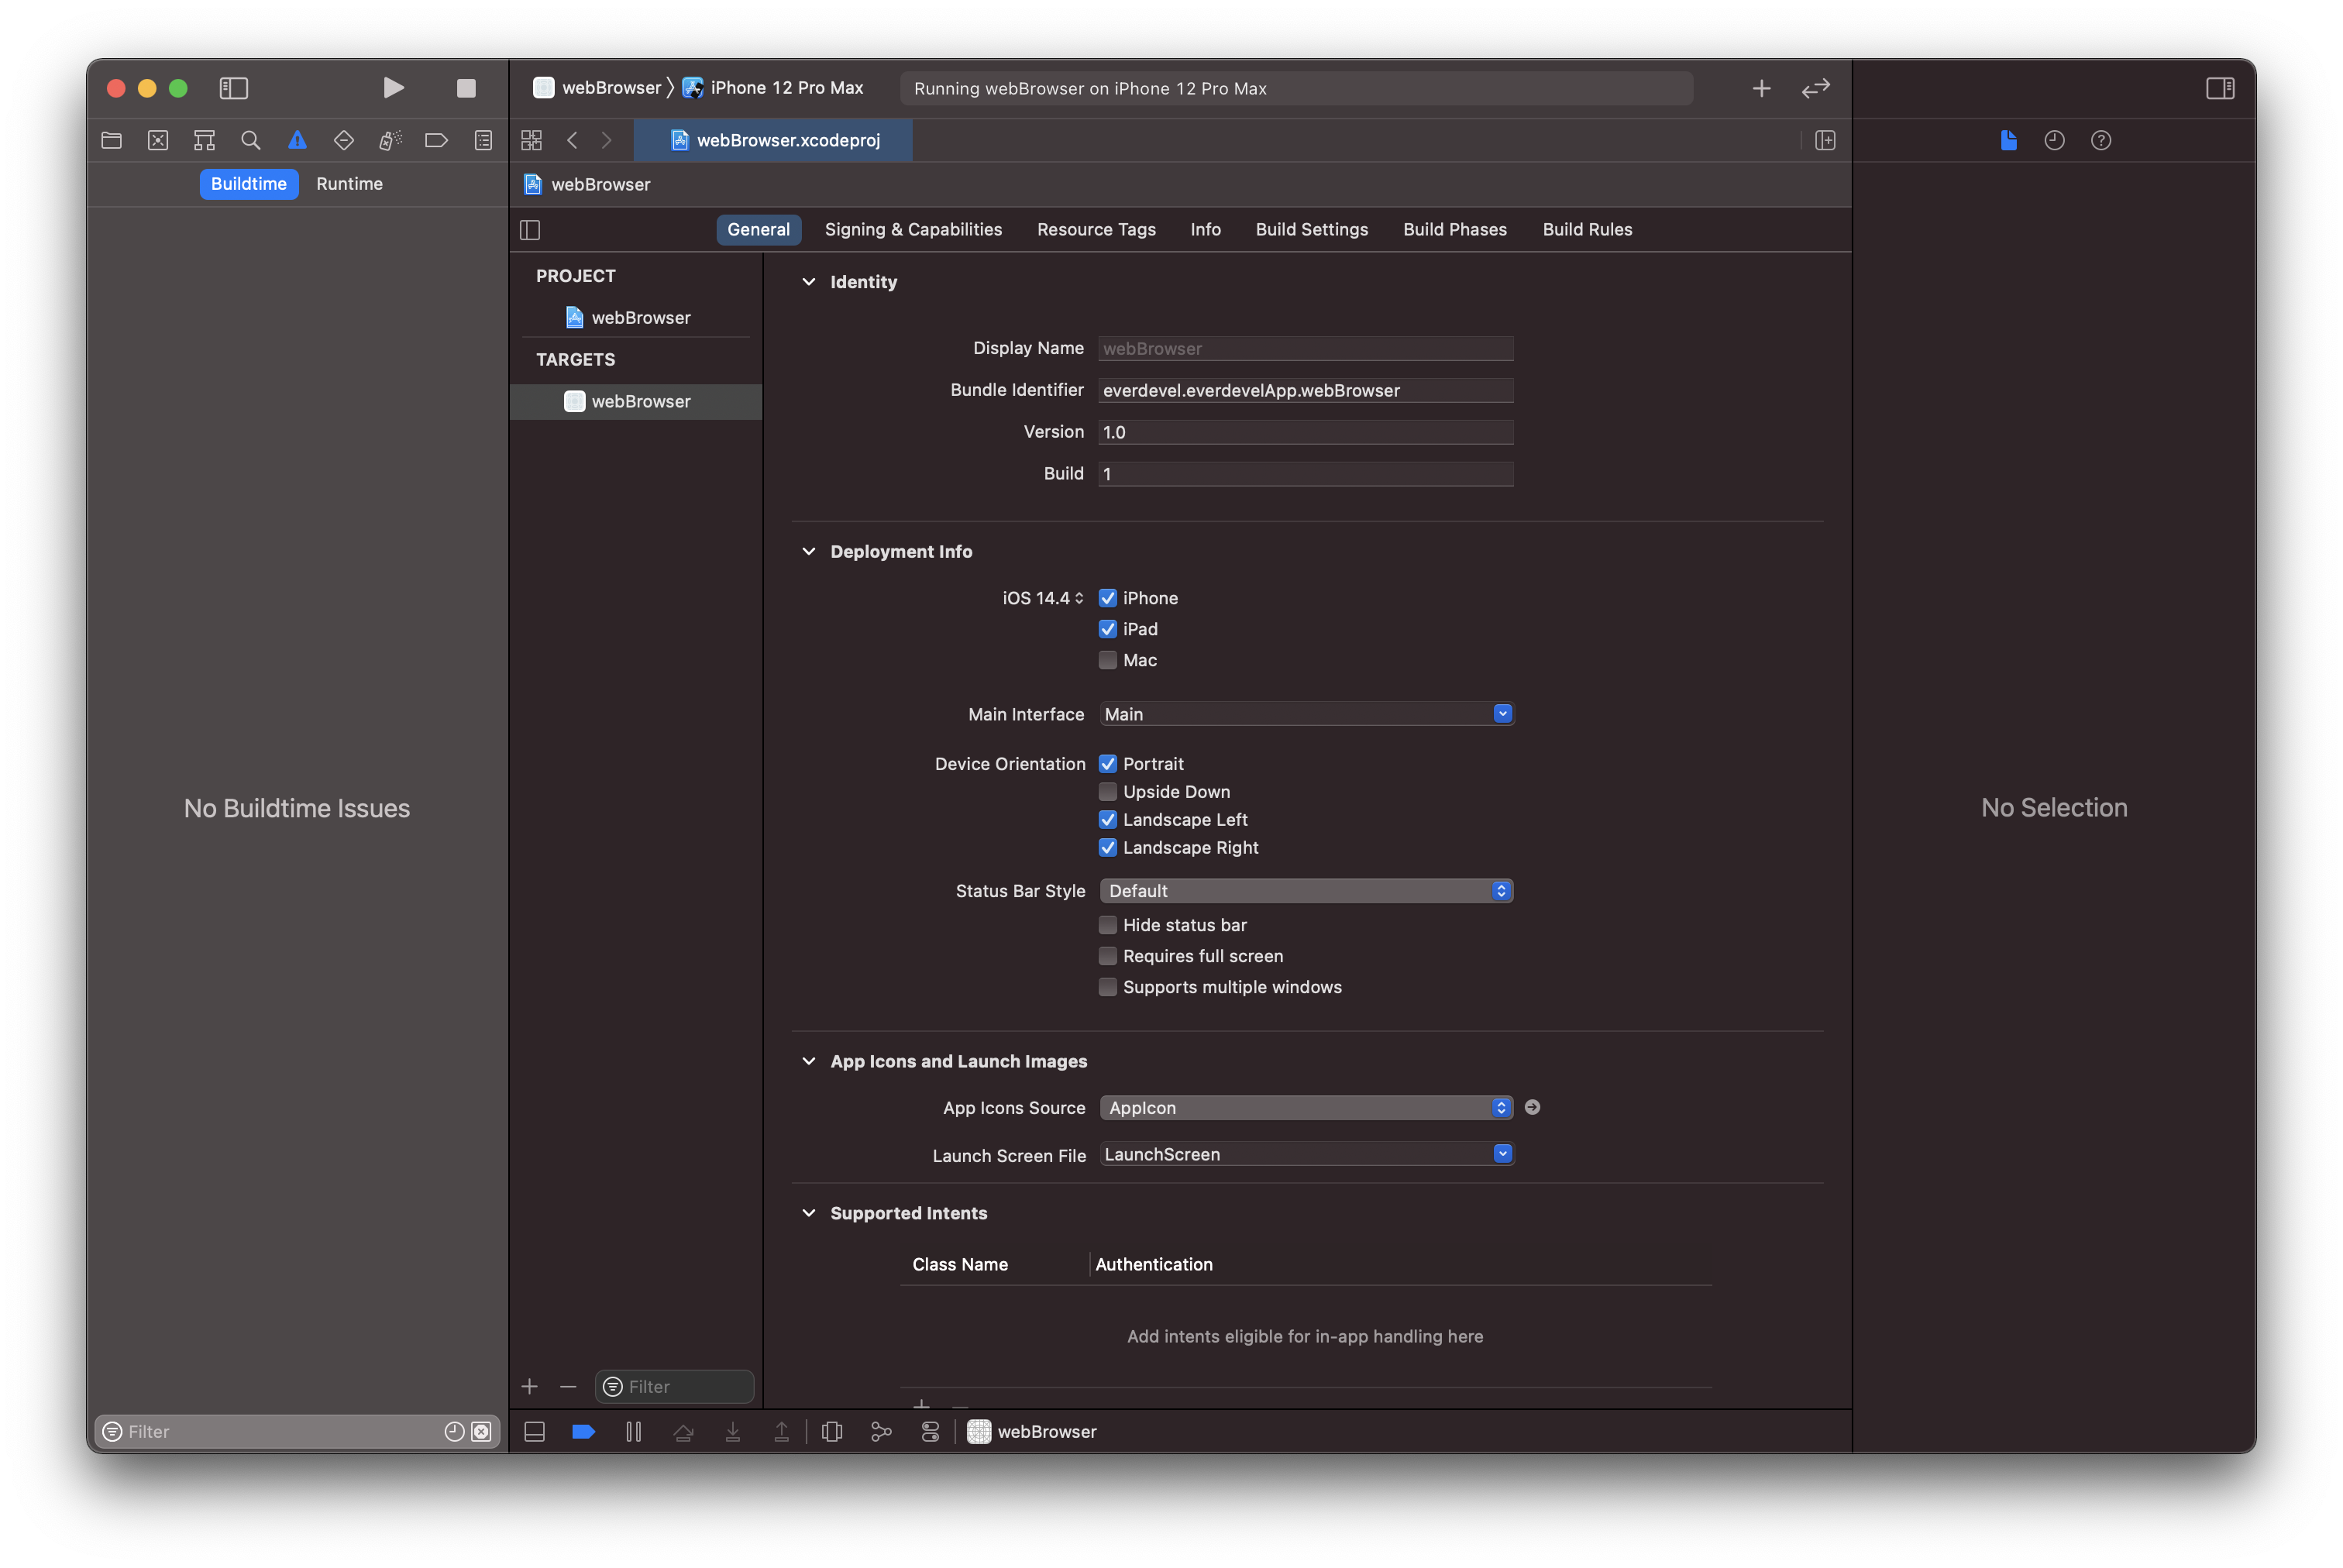Image resolution: width=2343 pixels, height=1568 pixels.
Task: Switch to Runtime issues
Action: click(x=349, y=184)
